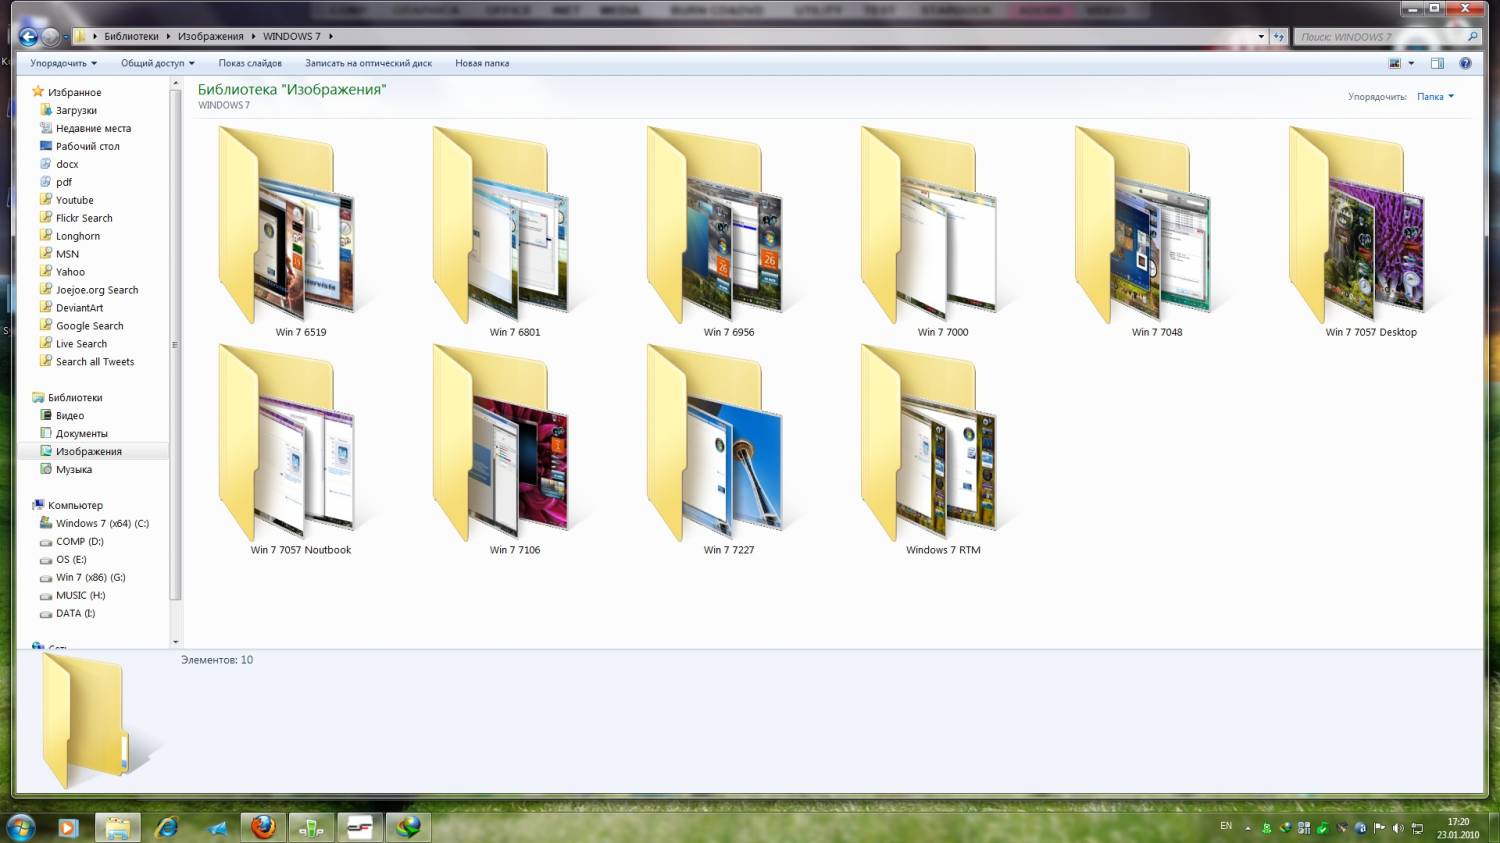This screenshot has width=1500, height=843.
Task: Click the search magnifier icon
Action: (1472, 36)
